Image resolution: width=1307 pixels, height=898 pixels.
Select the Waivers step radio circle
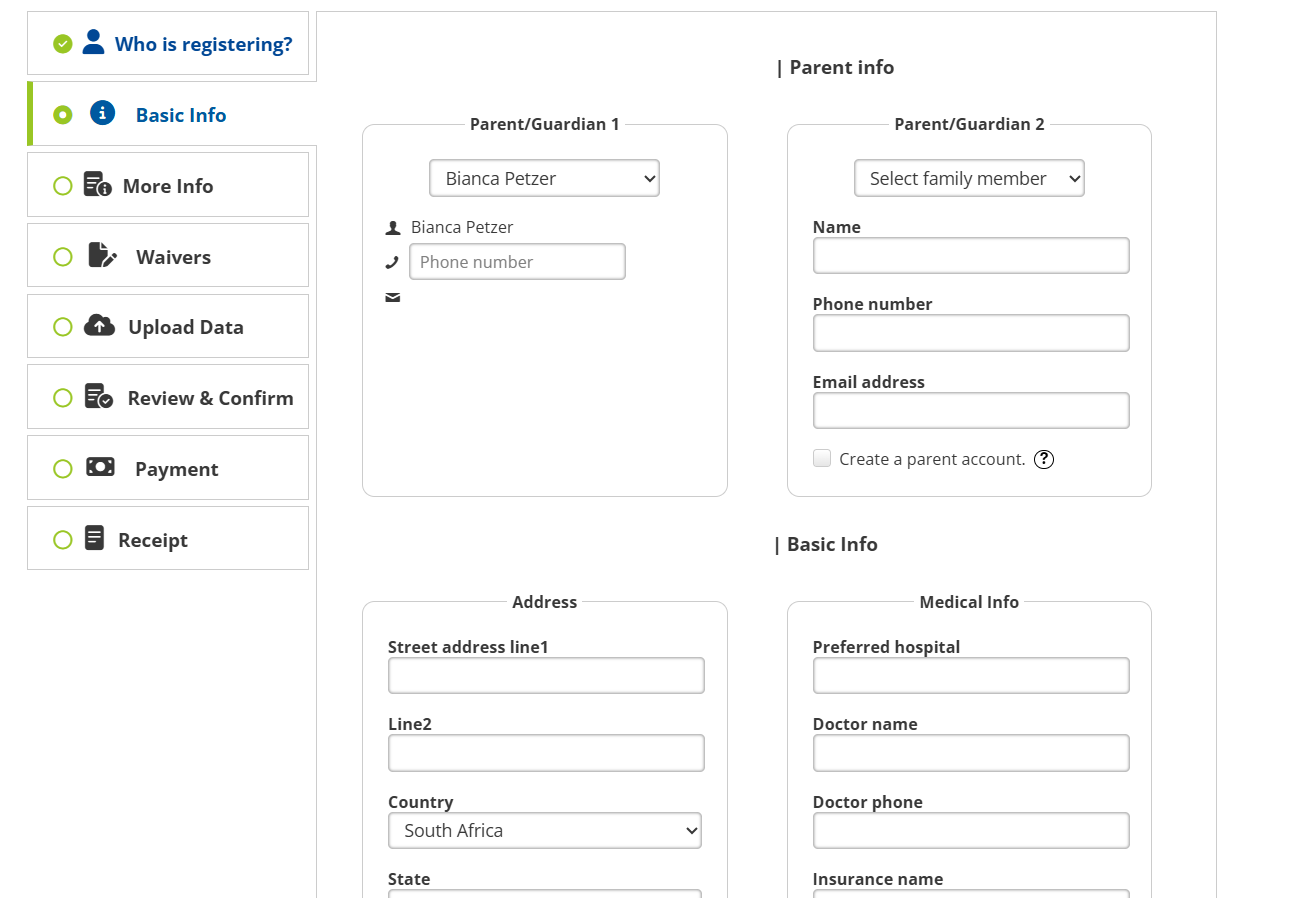[x=63, y=257]
